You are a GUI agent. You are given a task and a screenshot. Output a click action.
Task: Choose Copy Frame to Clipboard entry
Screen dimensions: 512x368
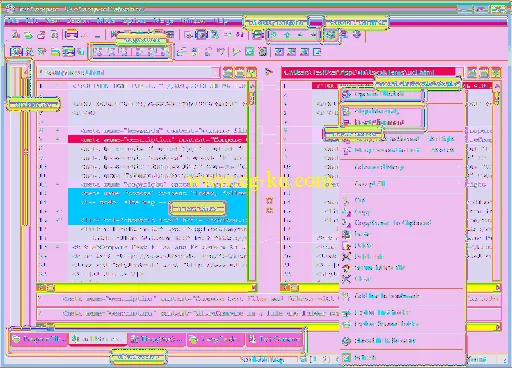402,223
